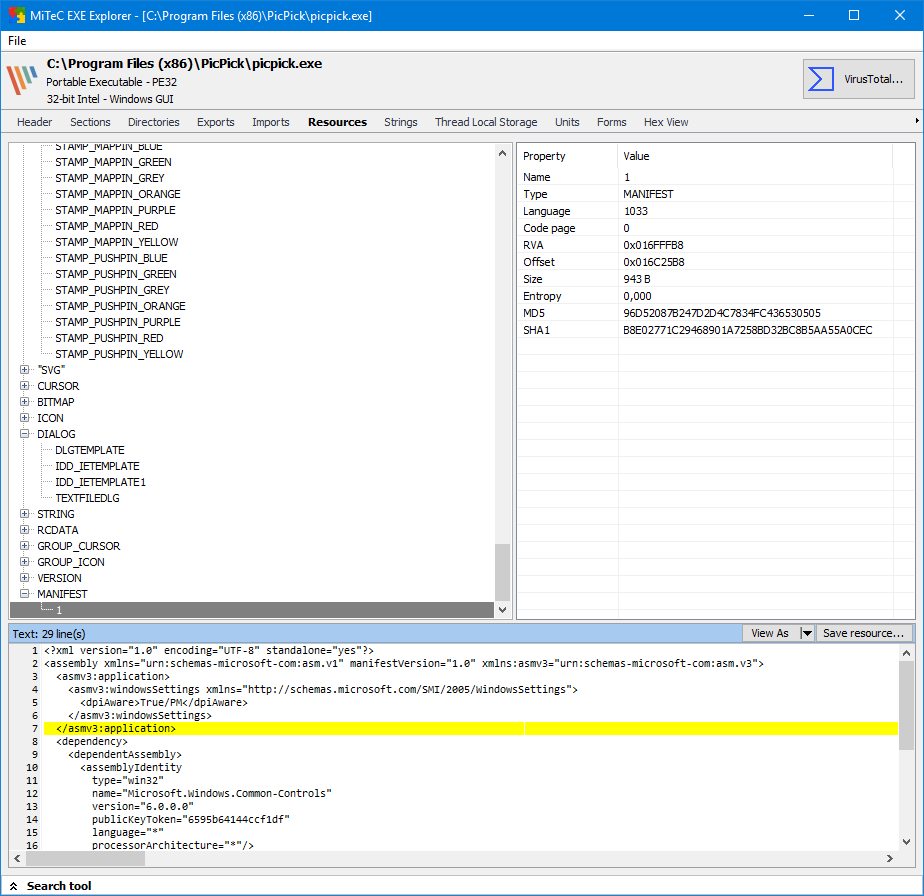Switch to the Strings tab
Image resolution: width=924 pixels, height=896 pixels.
point(401,122)
